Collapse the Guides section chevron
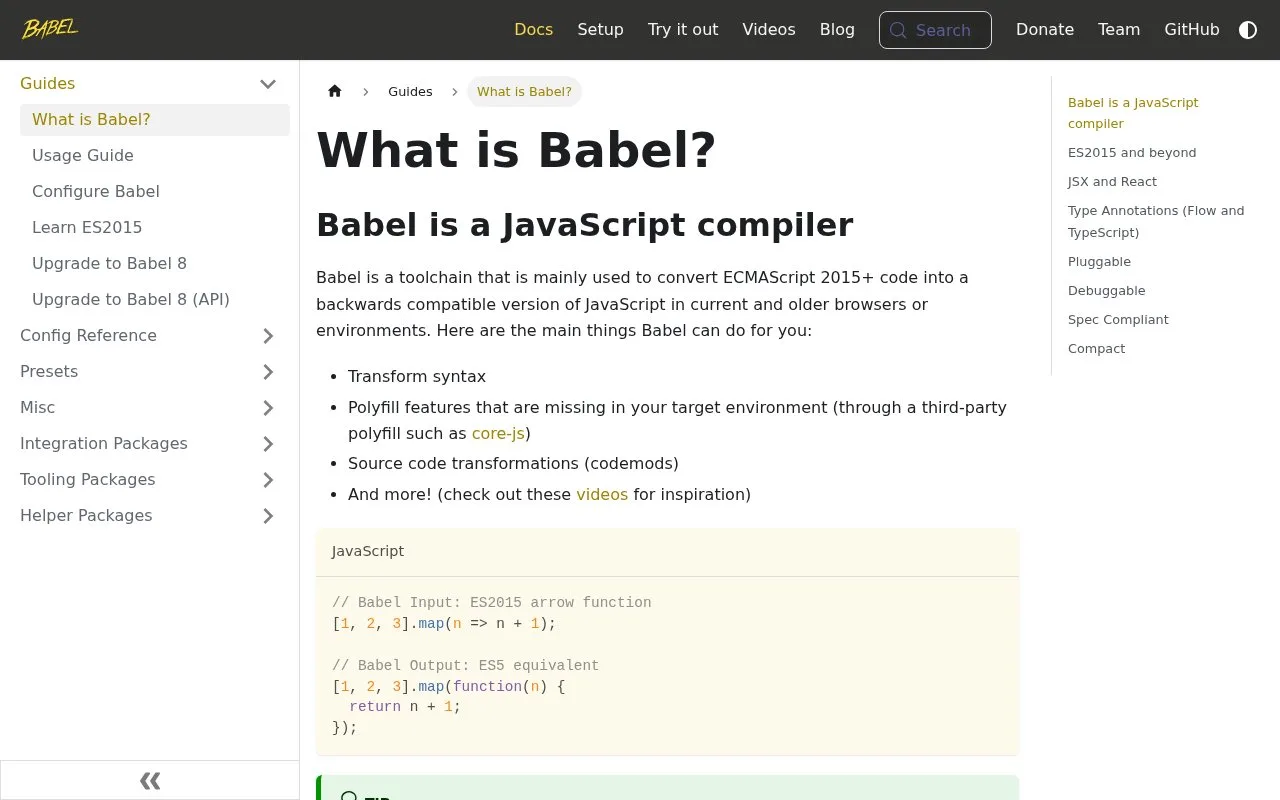The width and height of the screenshot is (1280, 800). (x=268, y=84)
